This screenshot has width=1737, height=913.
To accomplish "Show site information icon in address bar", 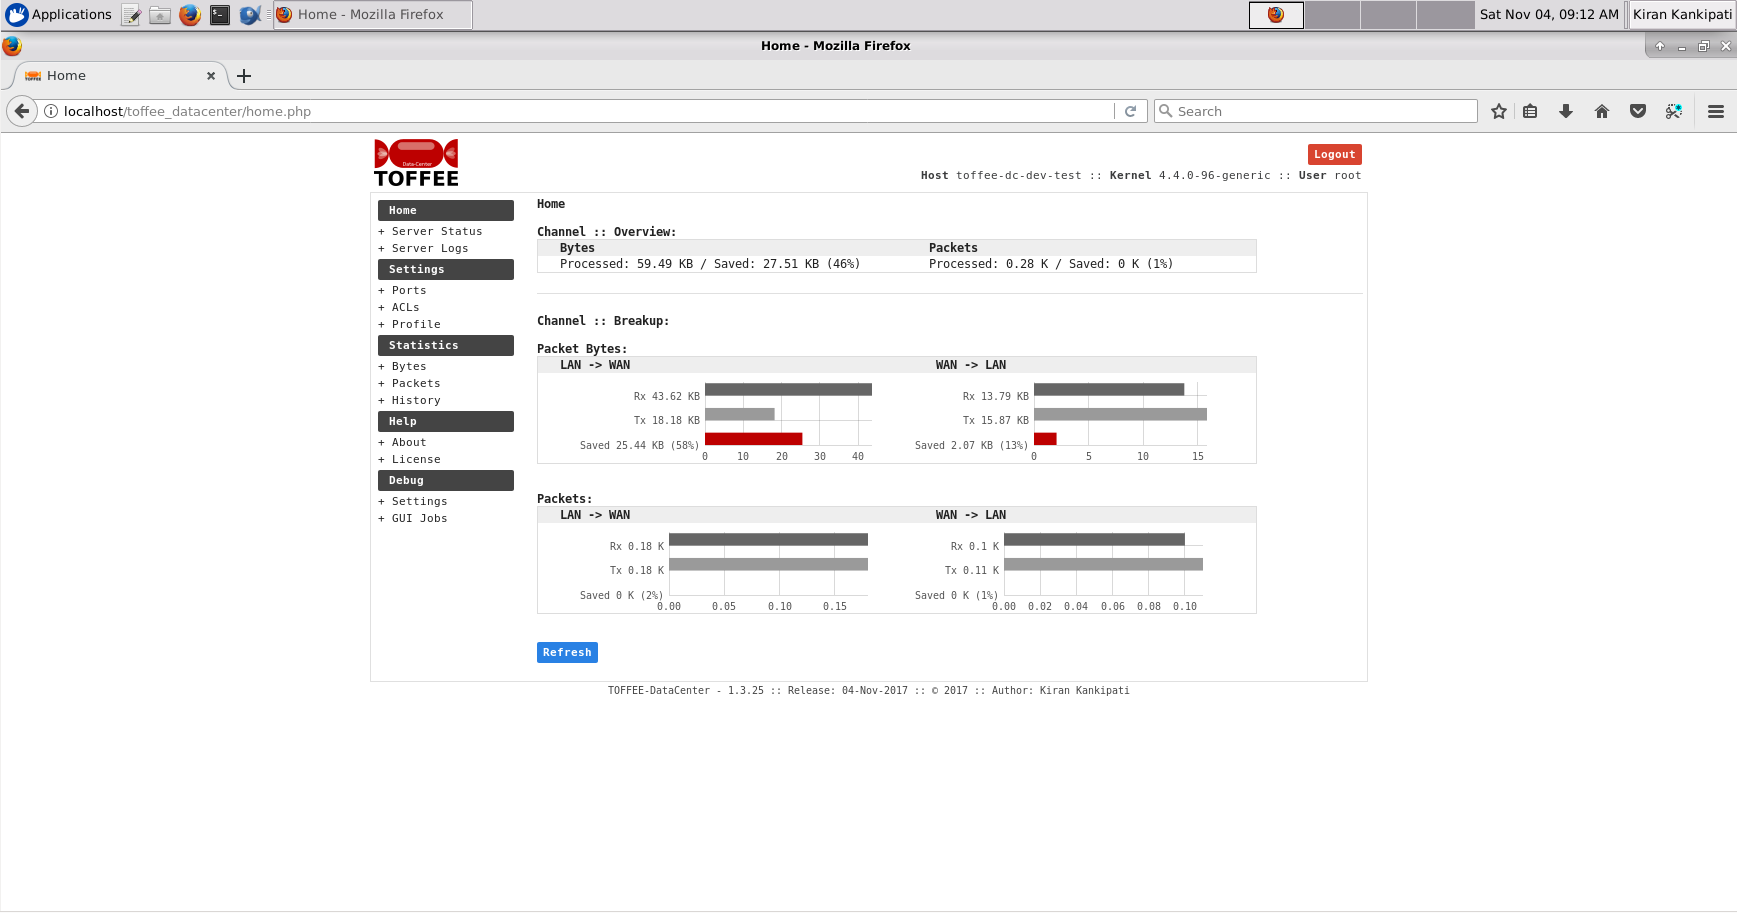I will click(51, 111).
